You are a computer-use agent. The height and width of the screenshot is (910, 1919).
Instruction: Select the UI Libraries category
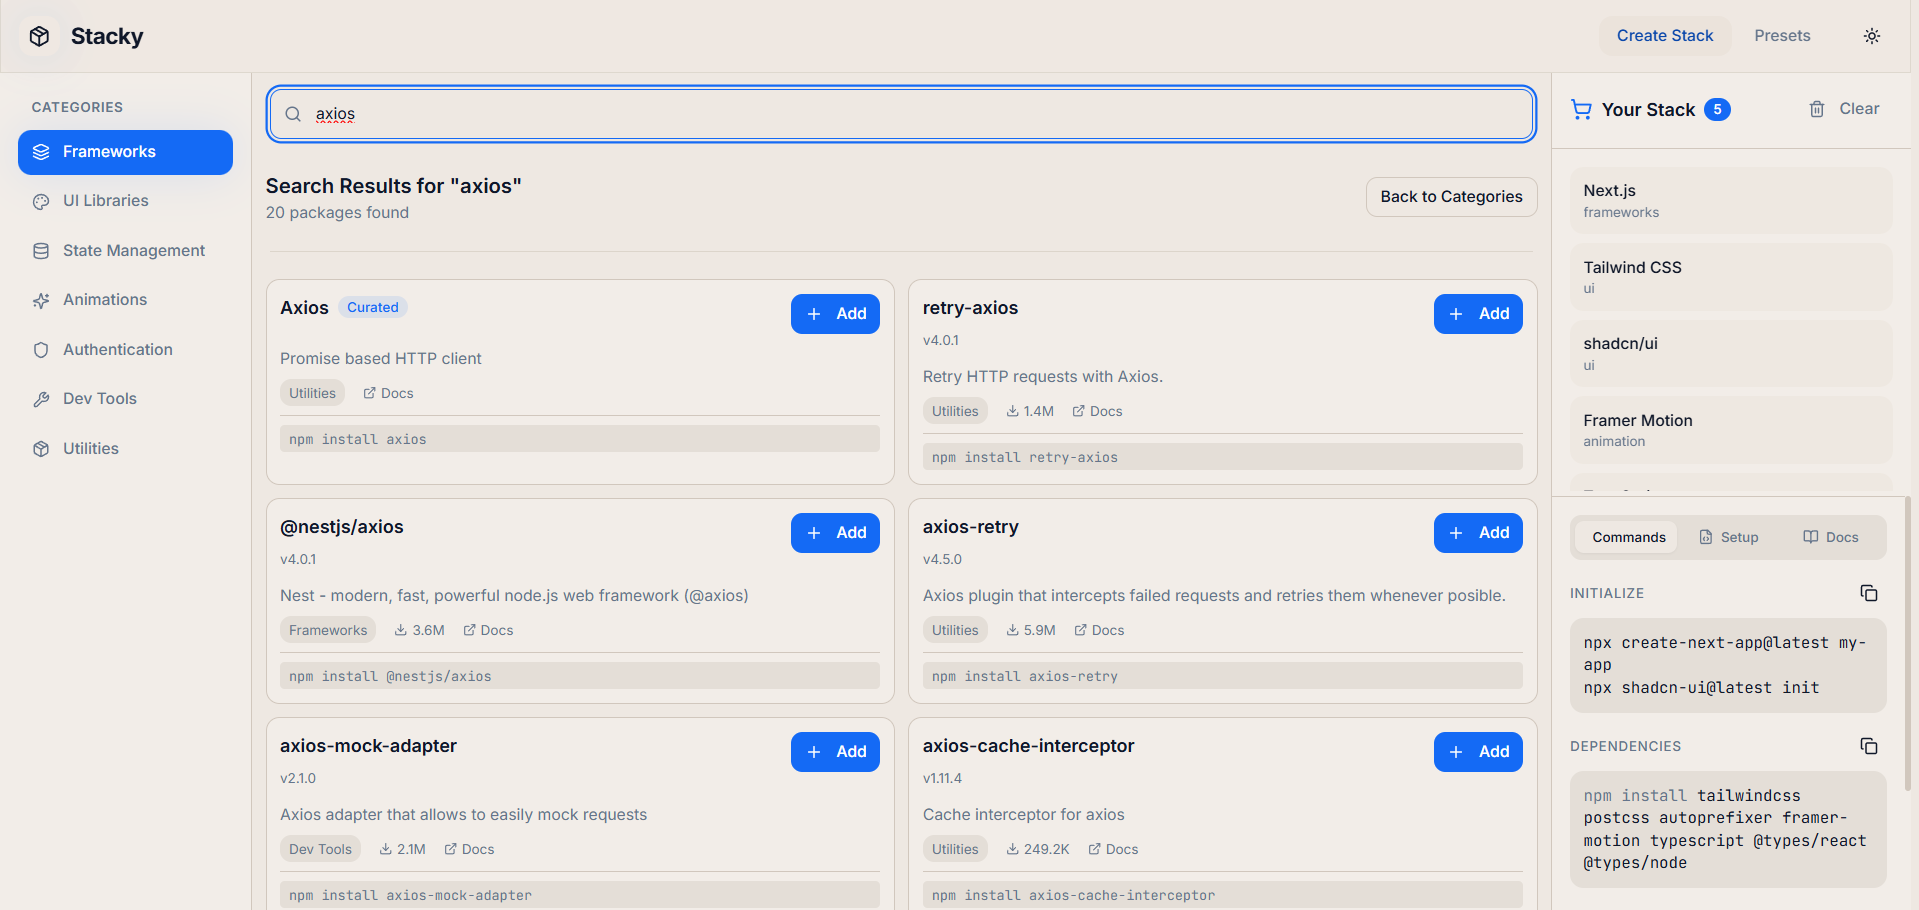125,201
